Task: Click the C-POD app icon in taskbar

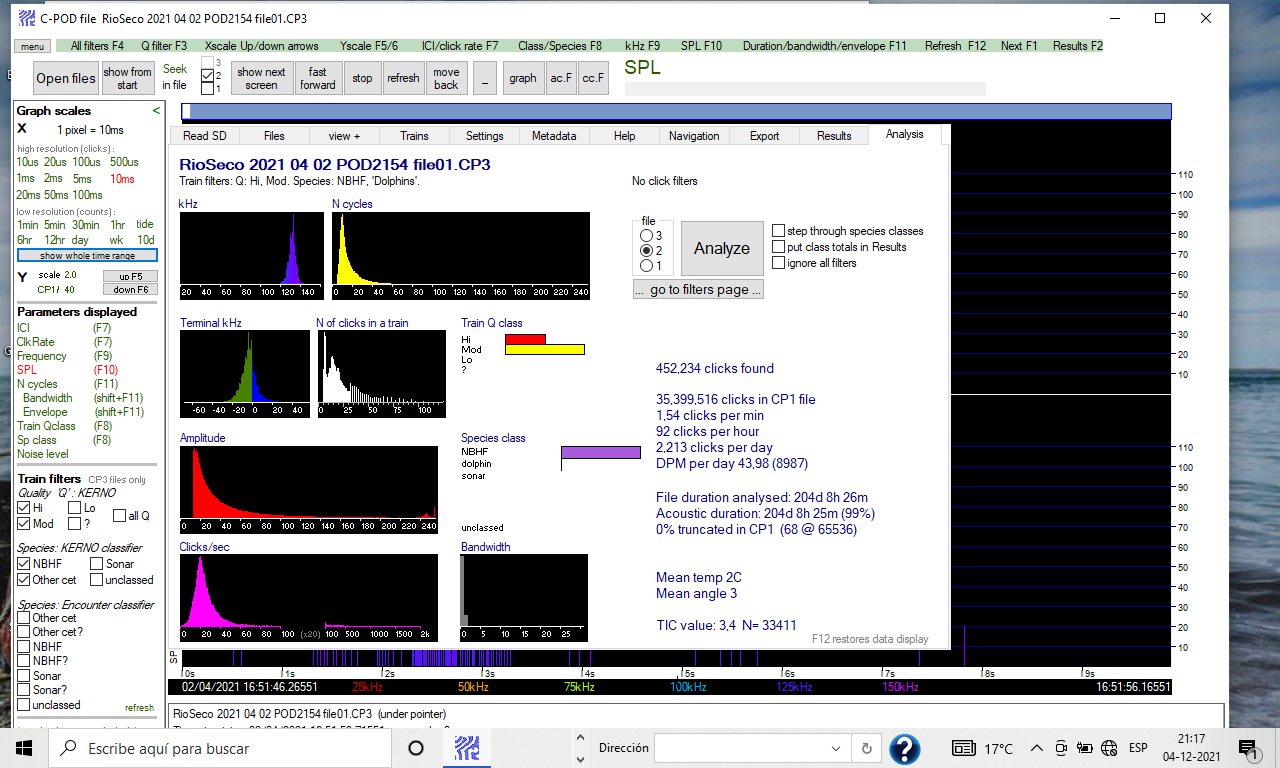Action: coord(465,748)
